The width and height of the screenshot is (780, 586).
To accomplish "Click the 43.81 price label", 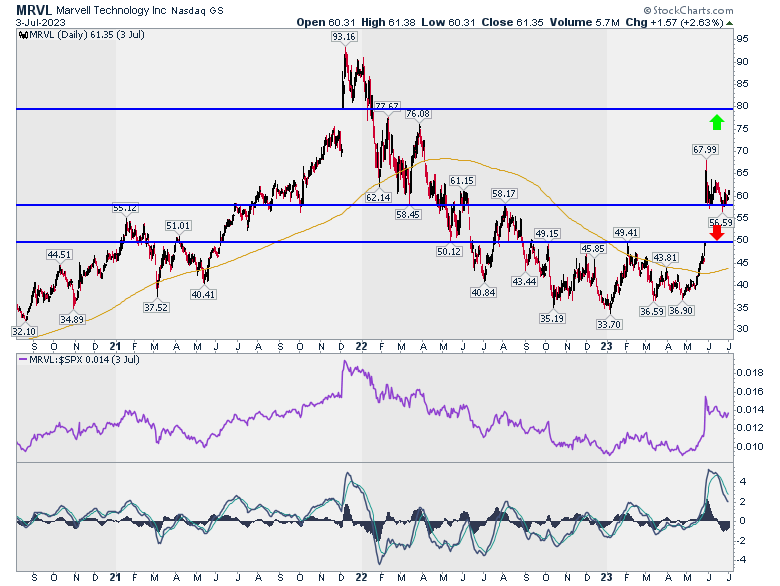I will coord(665,257).
